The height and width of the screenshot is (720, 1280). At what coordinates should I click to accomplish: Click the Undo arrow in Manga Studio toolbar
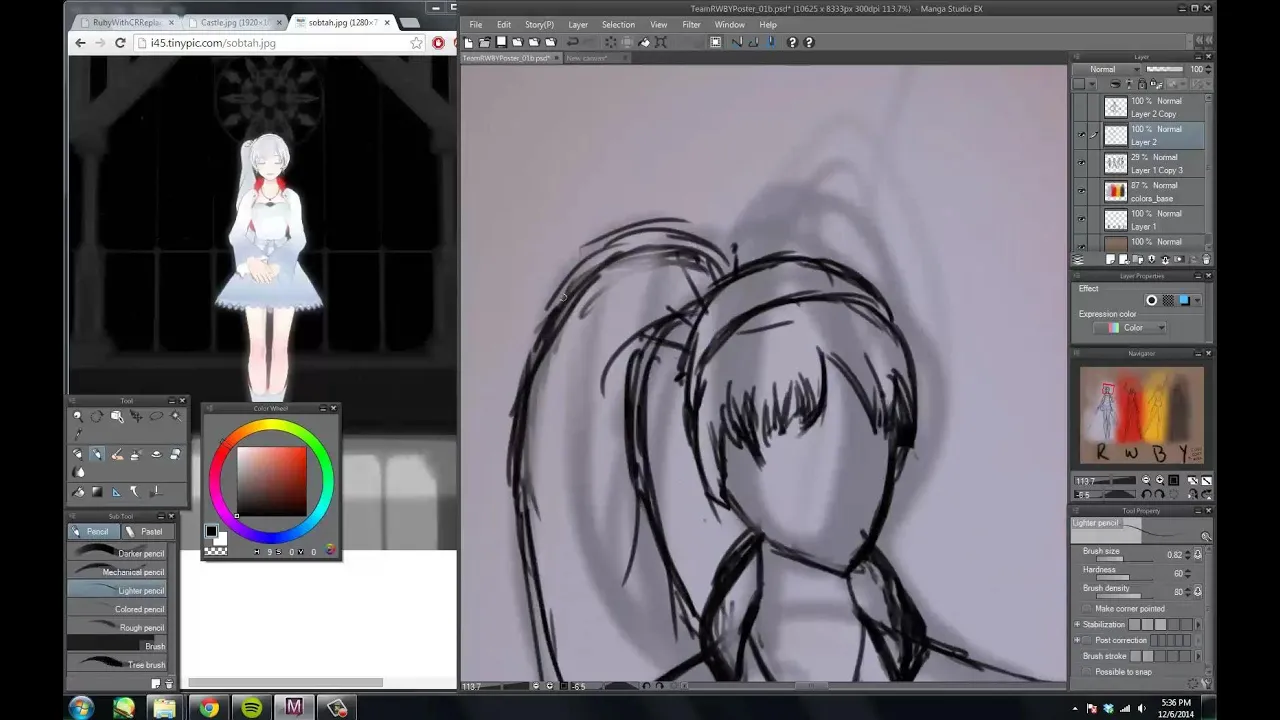point(573,42)
